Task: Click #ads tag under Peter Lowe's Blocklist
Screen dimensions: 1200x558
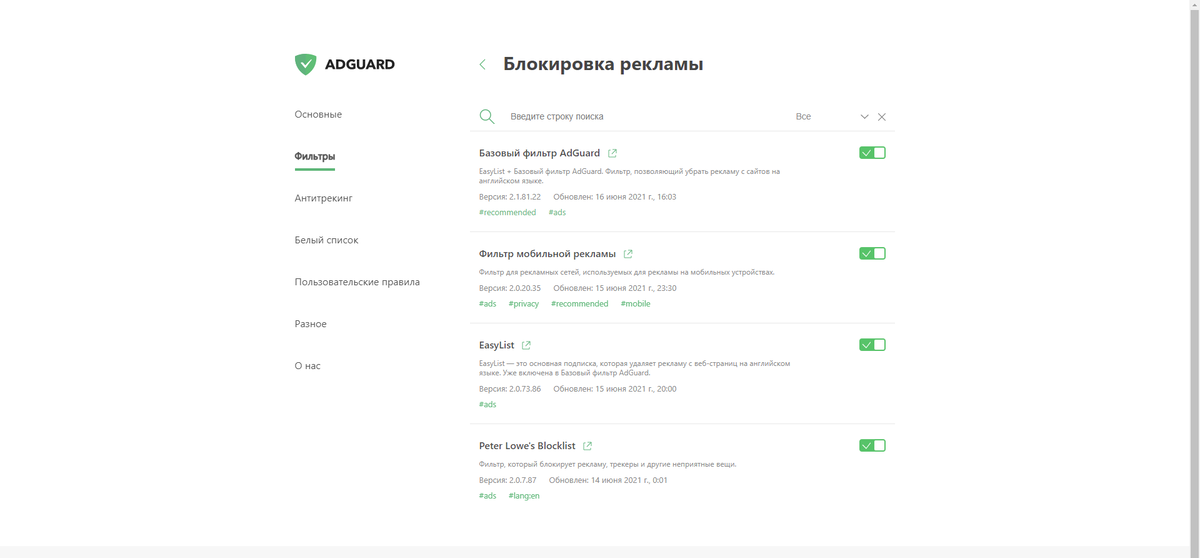Action: coord(487,496)
